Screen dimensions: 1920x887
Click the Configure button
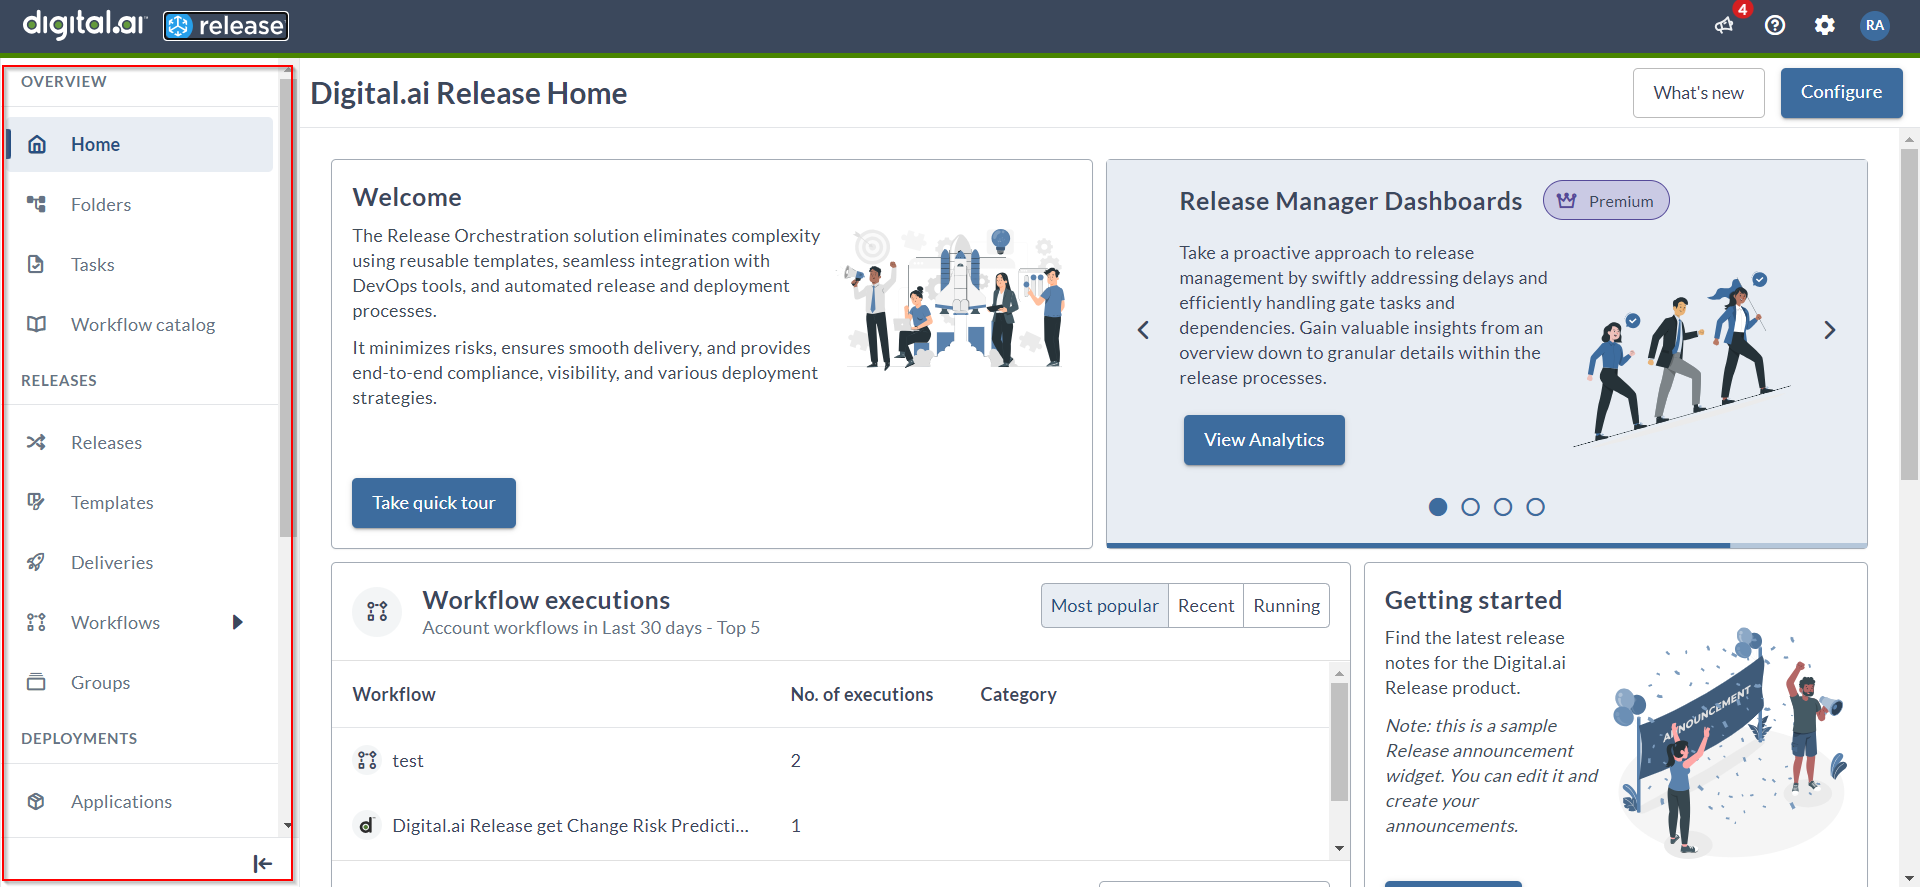coord(1841,93)
